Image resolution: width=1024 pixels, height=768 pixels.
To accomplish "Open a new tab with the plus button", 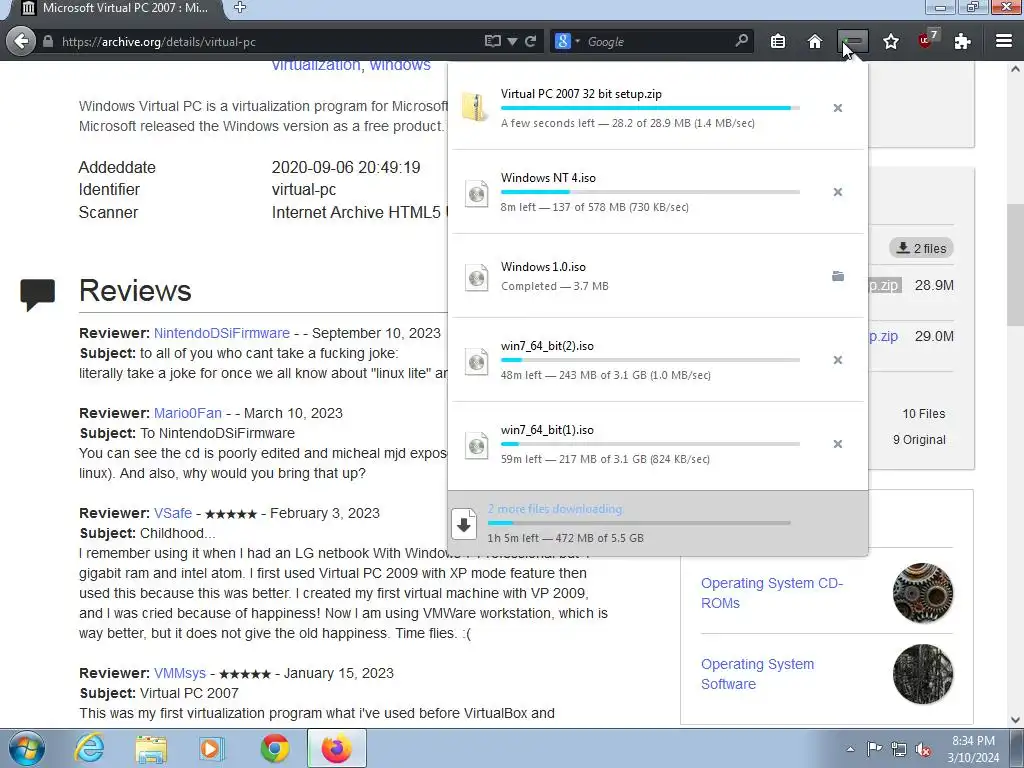I will click(240, 7).
